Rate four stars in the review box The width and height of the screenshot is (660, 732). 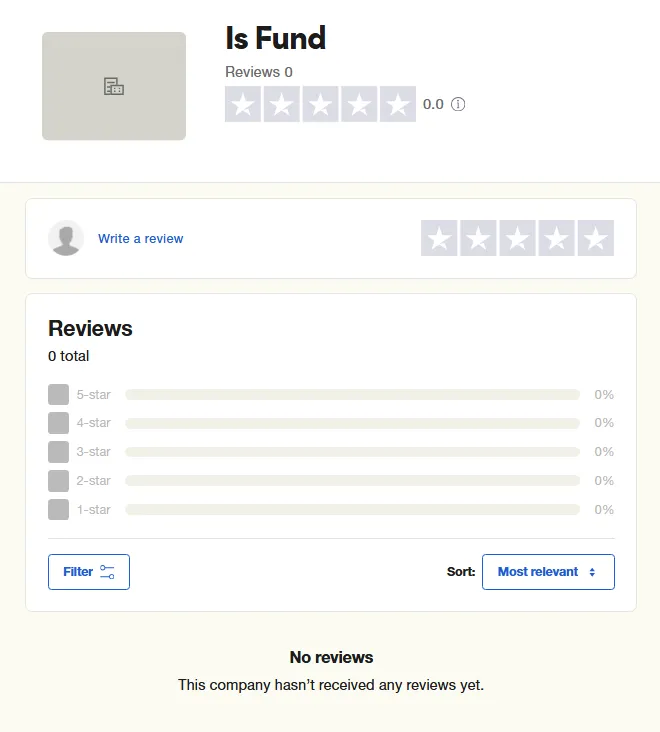tap(556, 239)
